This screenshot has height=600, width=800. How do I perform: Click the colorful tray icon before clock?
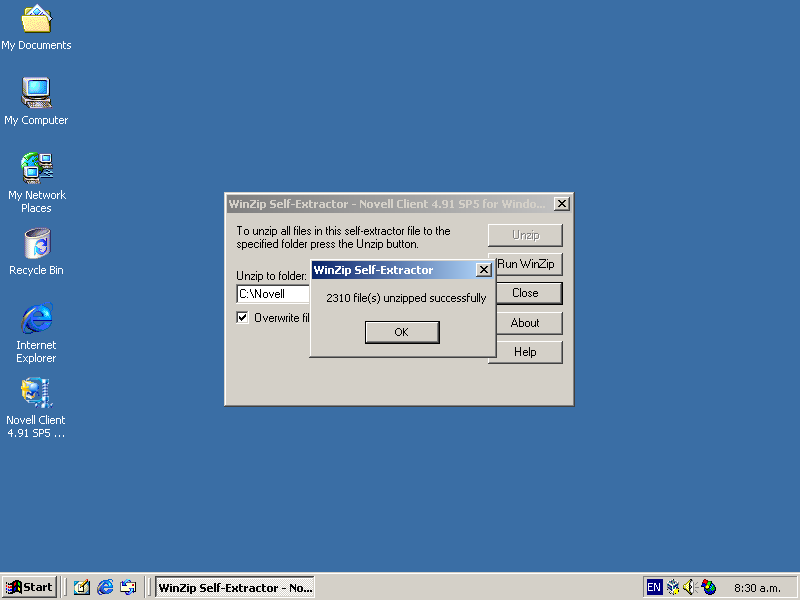pyautogui.click(x=708, y=587)
